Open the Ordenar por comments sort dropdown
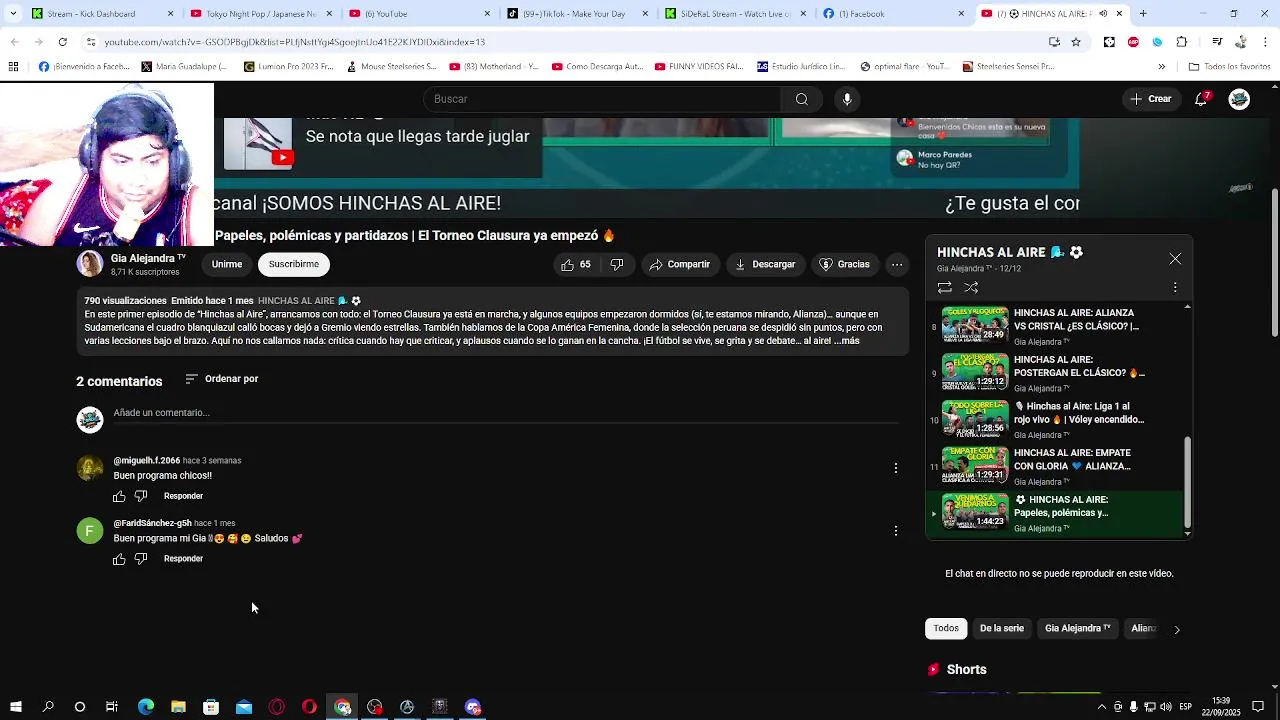 222,379
